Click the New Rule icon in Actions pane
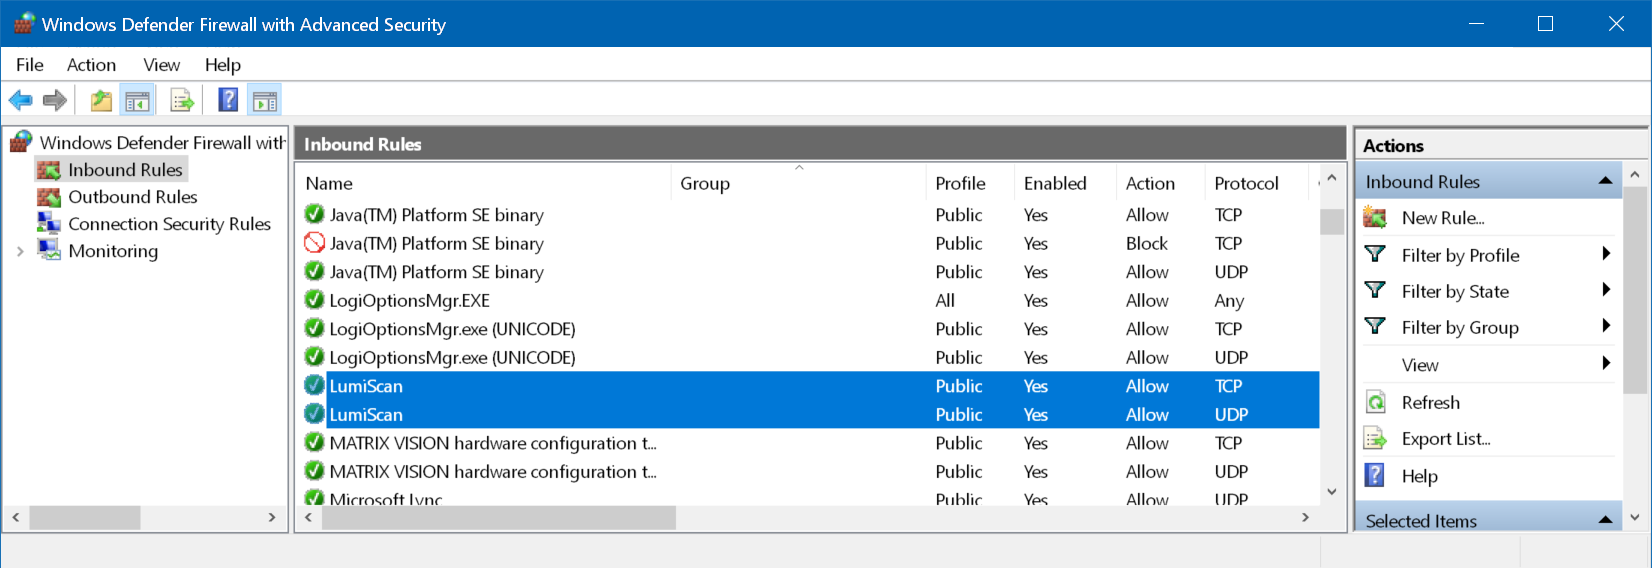This screenshot has height=568, width=1652. [x=1376, y=218]
